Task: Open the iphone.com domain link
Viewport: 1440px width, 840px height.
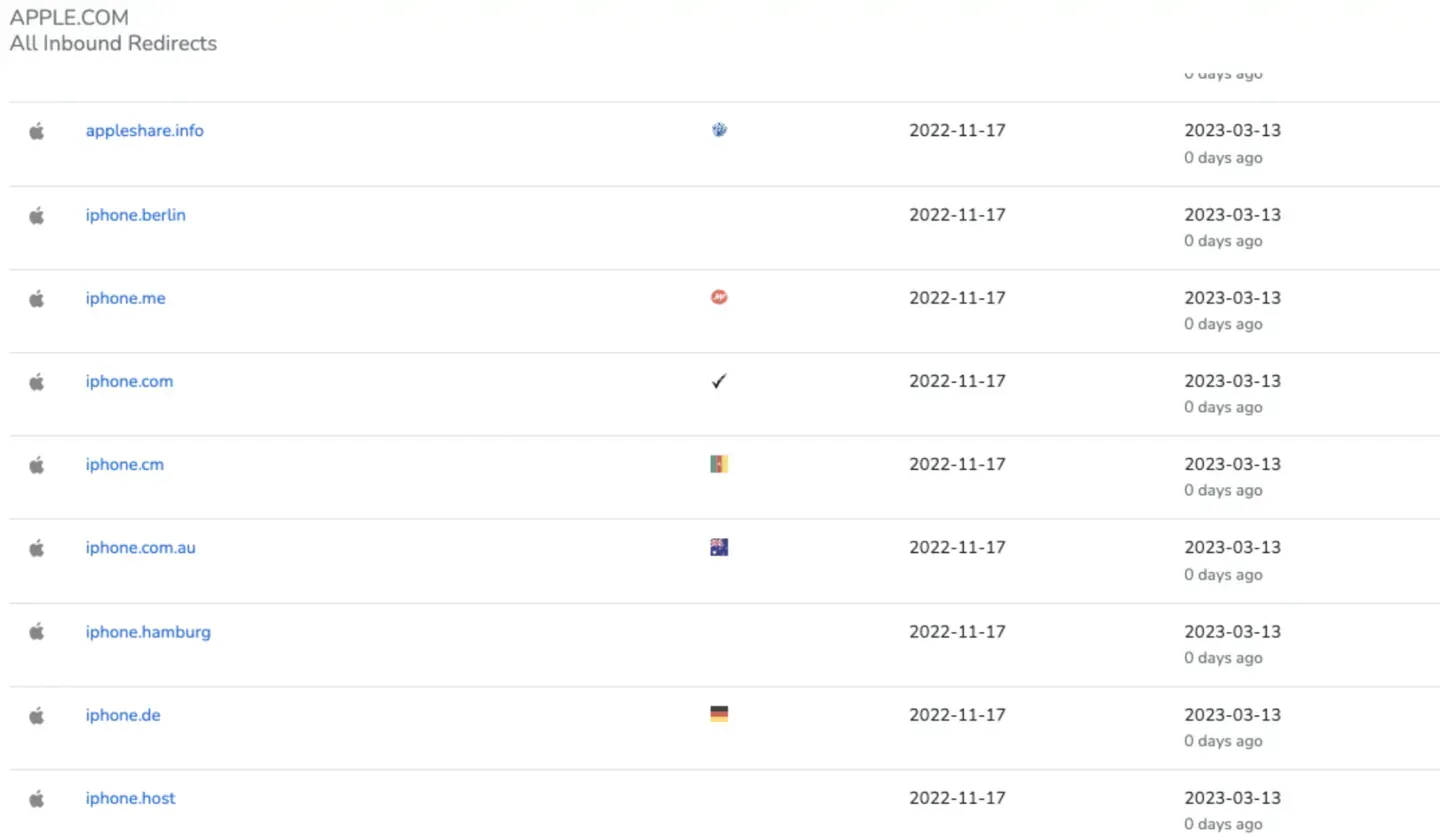Action: tap(129, 381)
